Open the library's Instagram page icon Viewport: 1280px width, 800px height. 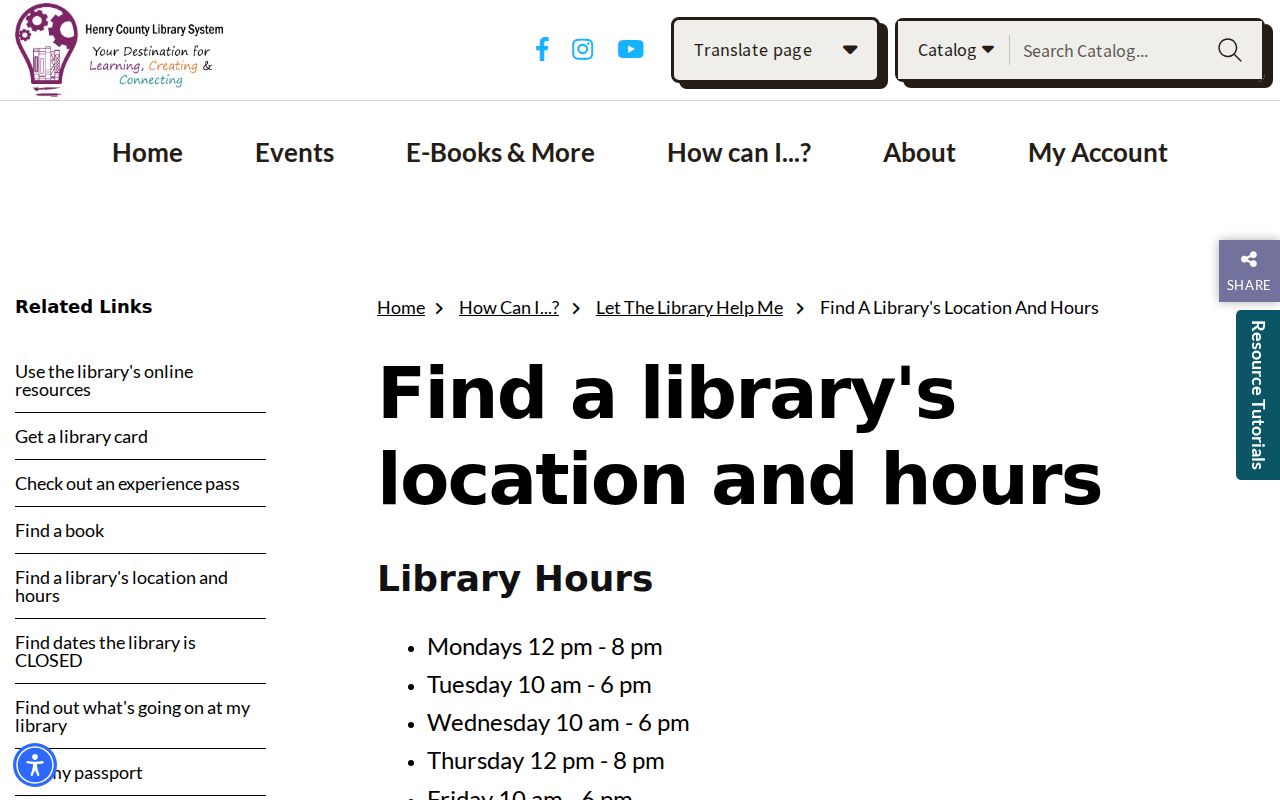click(583, 49)
